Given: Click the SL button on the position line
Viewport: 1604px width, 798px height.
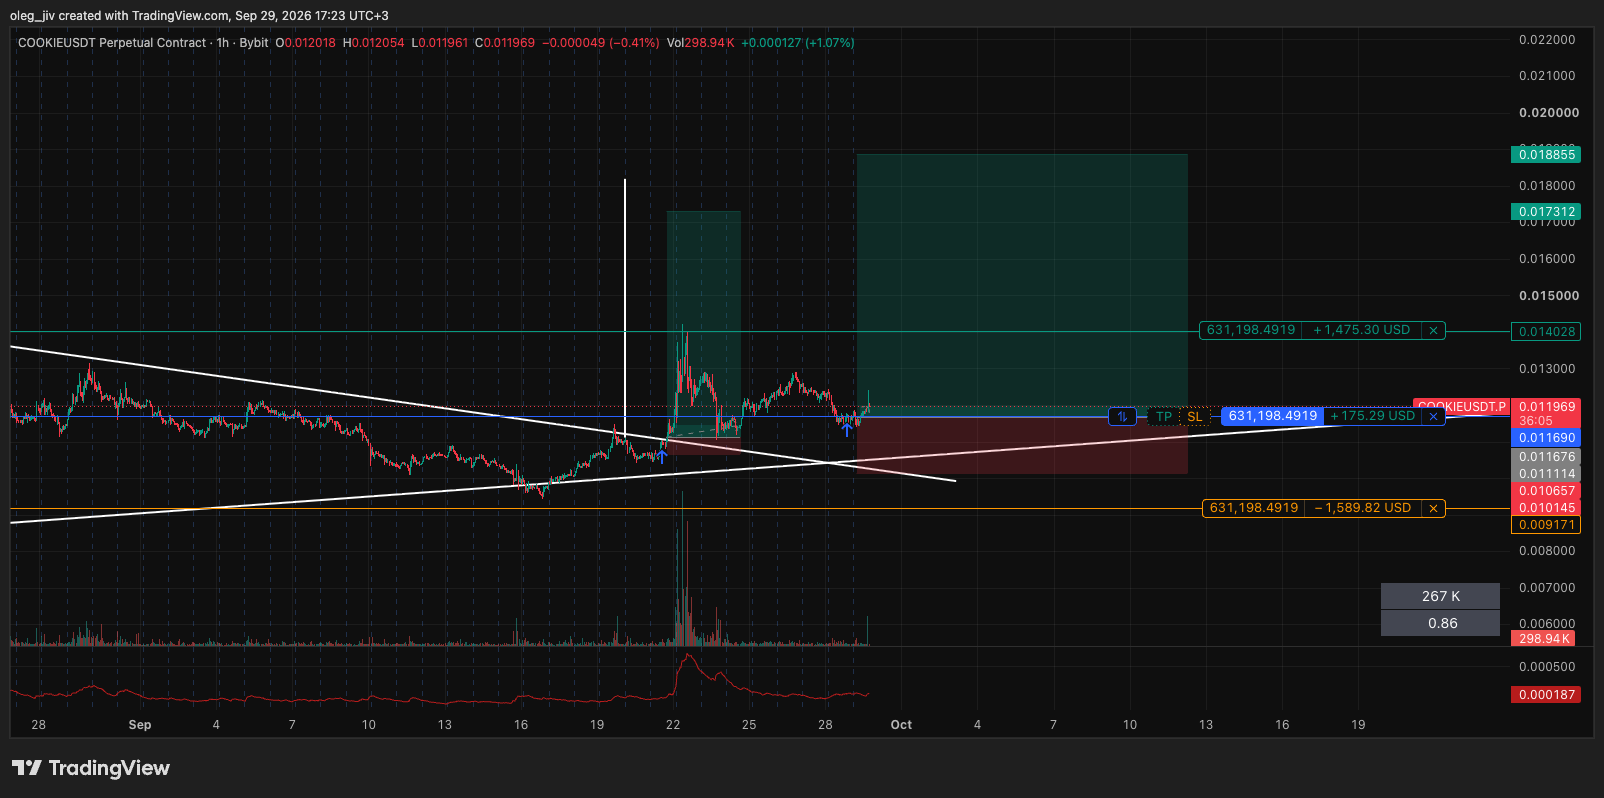Looking at the screenshot, I should 1195,416.
